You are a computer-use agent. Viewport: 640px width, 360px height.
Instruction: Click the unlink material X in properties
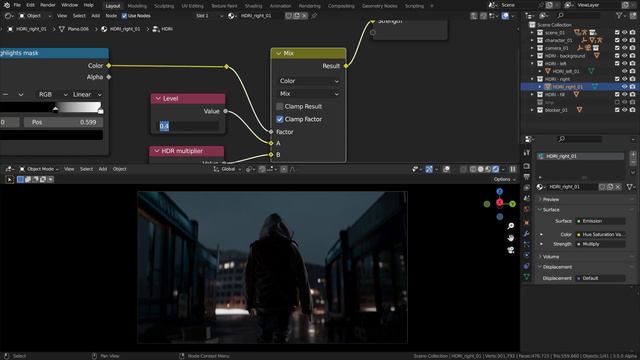(618, 187)
